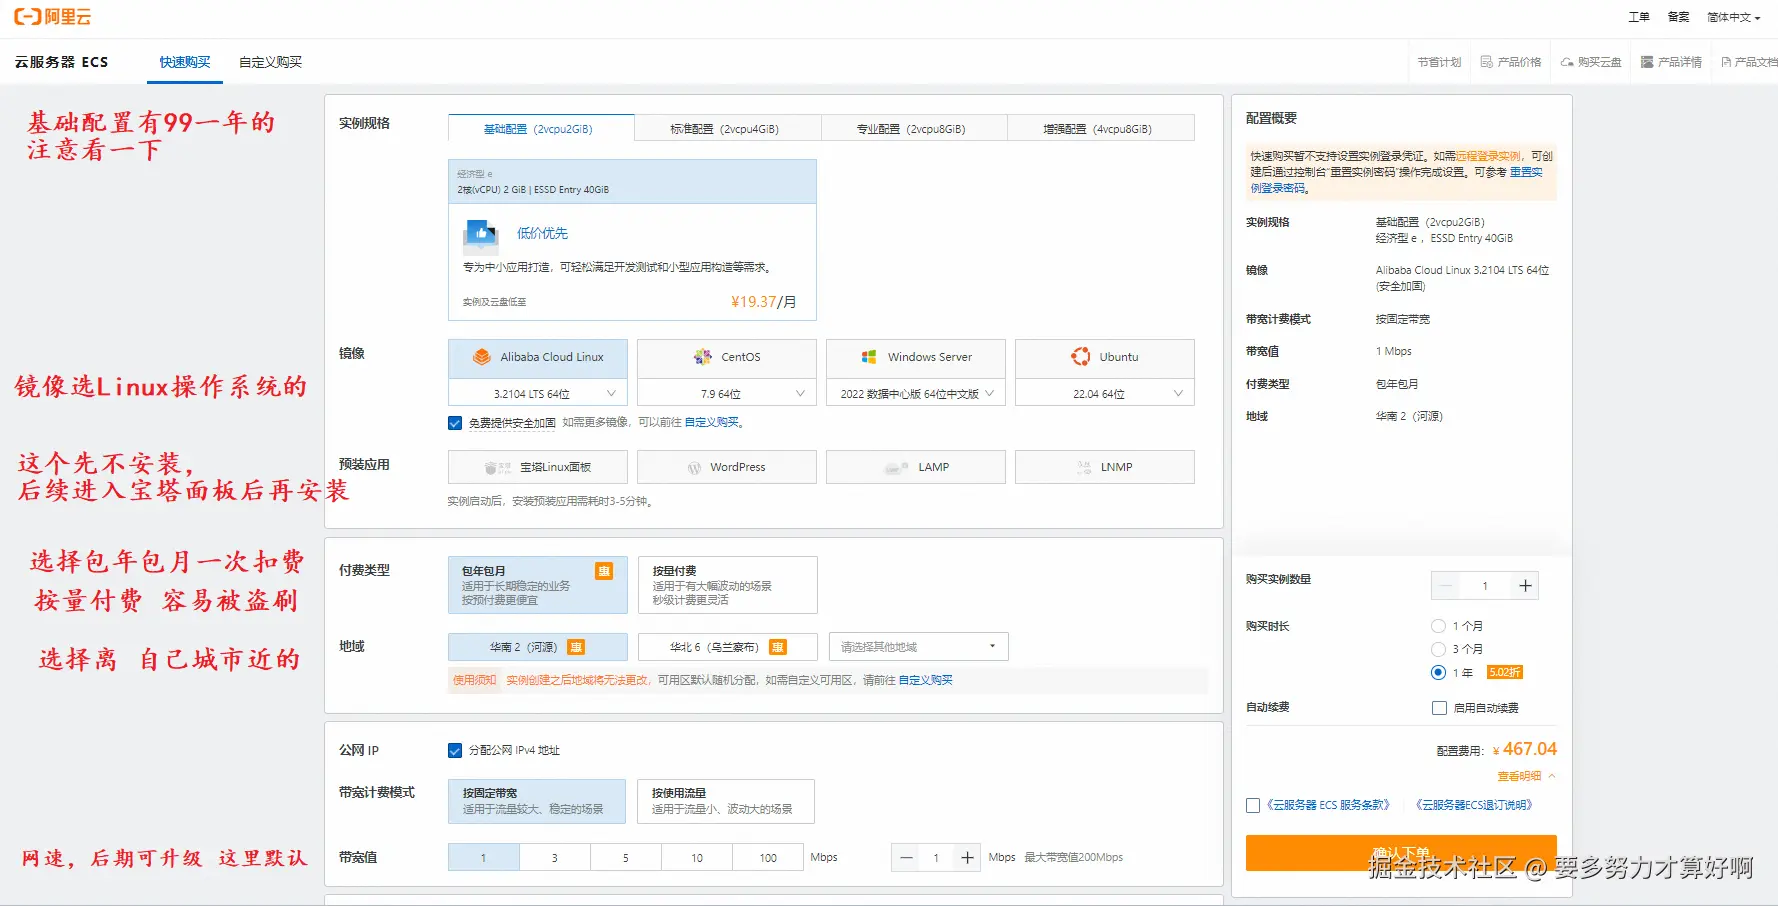
Task: Expand 查看明细 cost details
Action: 1526,776
